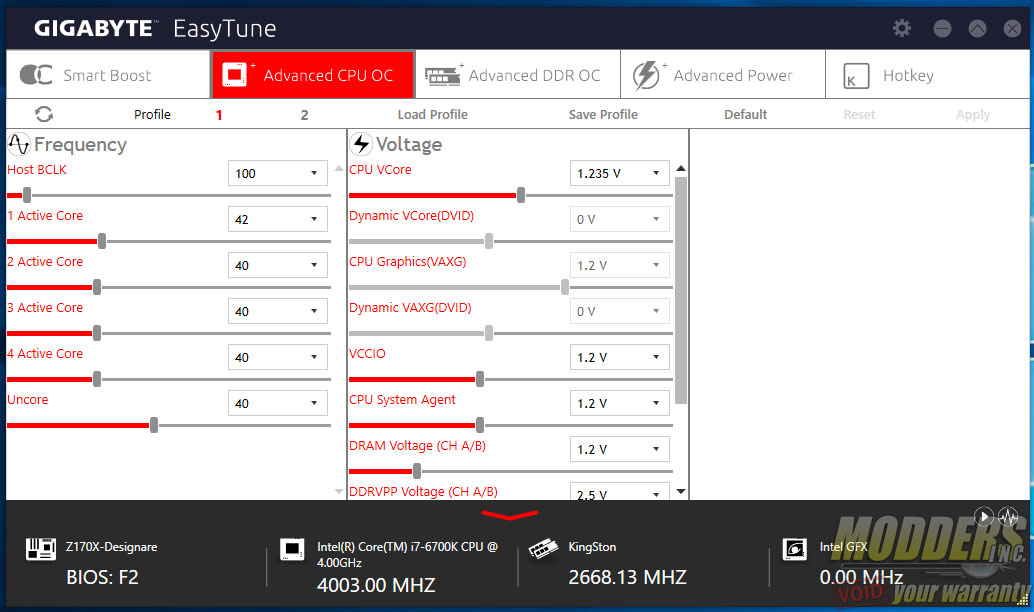
Task: Click the round play icon in status bar
Action: (x=983, y=516)
